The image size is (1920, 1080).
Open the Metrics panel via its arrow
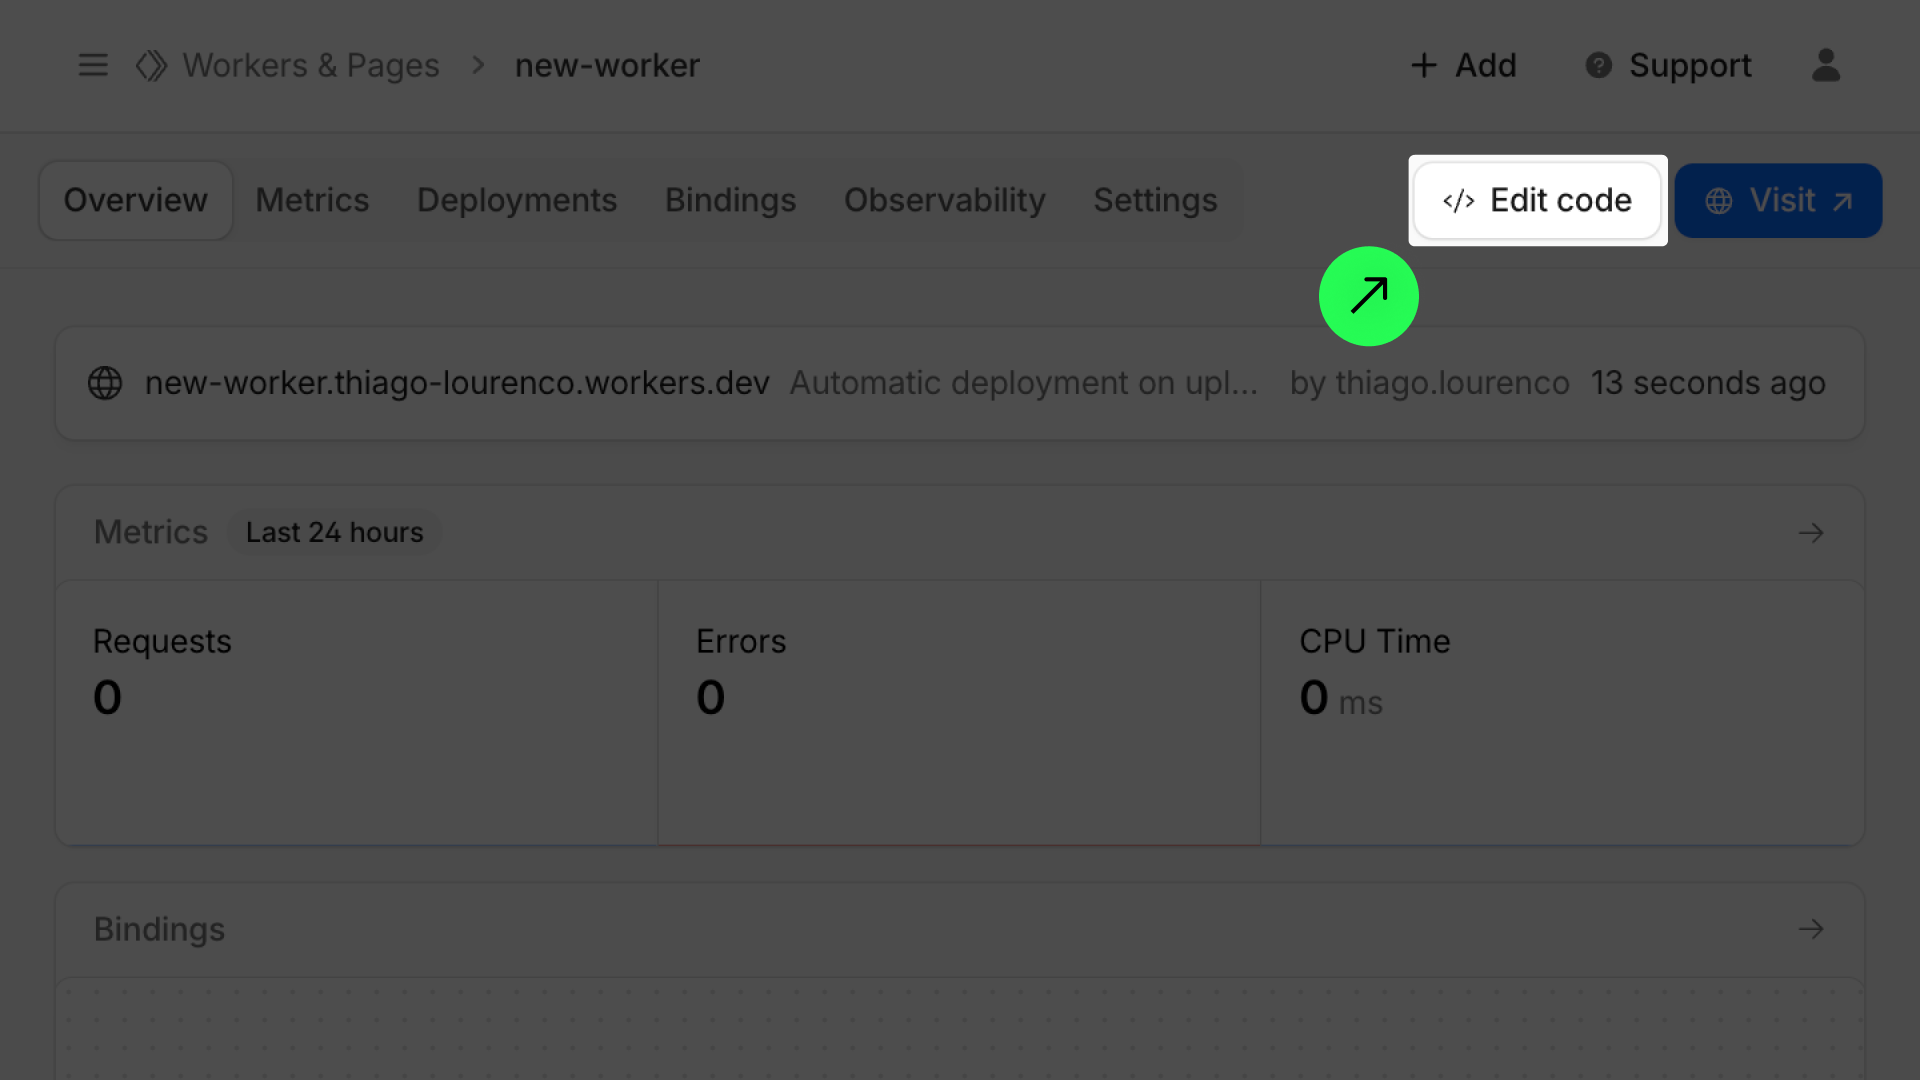pyautogui.click(x=1811, y=532)
